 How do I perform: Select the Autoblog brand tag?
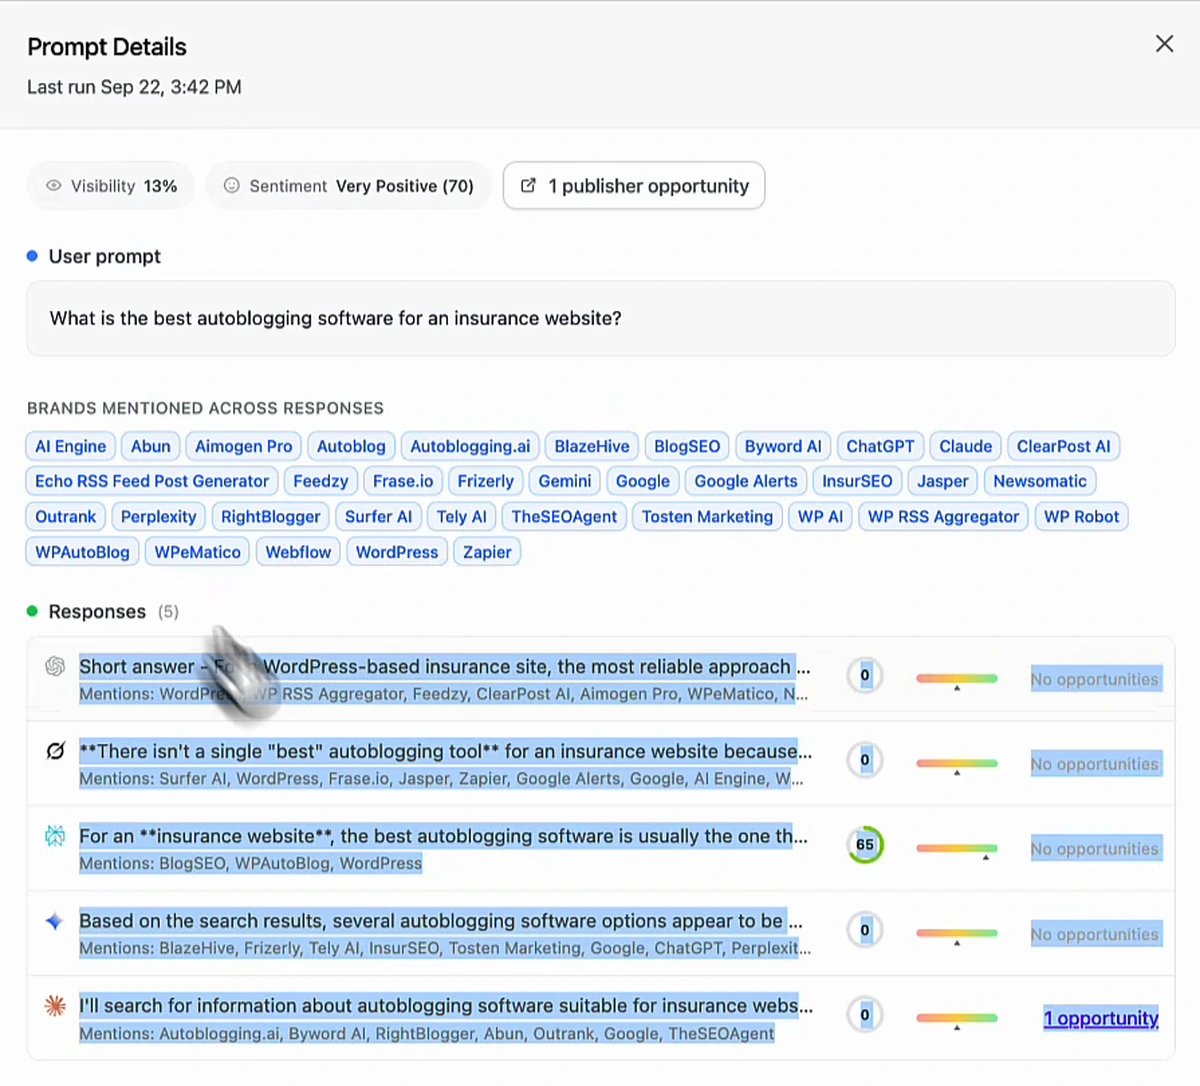pos(351,446)
